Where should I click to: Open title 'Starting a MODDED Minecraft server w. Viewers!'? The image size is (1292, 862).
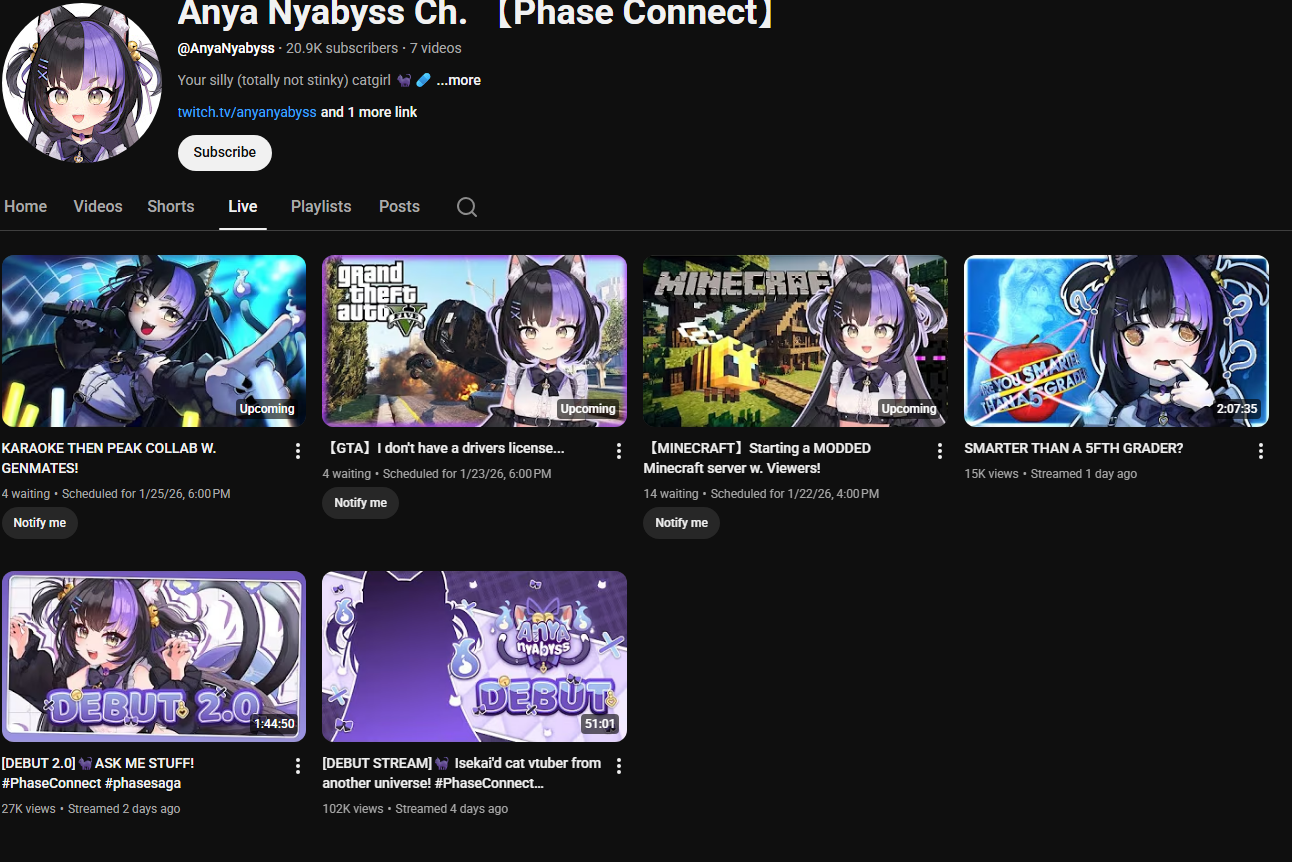coord(757,458)
